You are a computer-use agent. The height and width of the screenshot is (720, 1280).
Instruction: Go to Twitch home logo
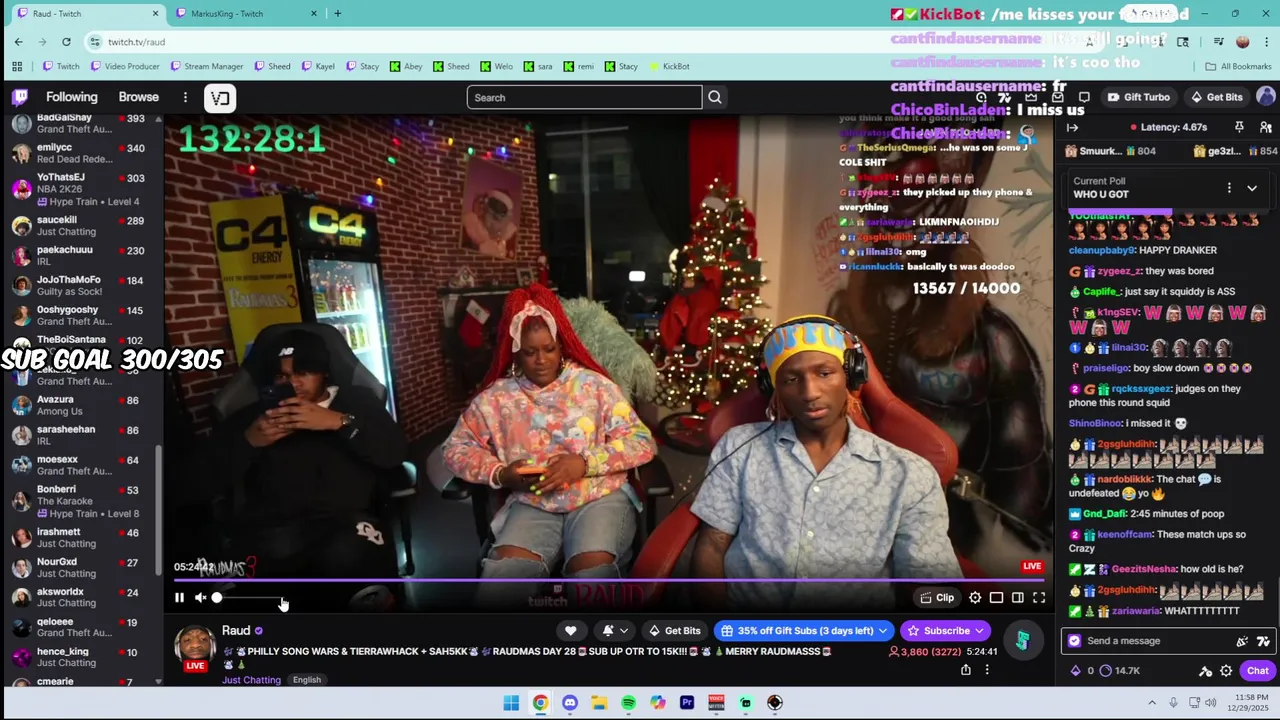[x=20, y=97]
